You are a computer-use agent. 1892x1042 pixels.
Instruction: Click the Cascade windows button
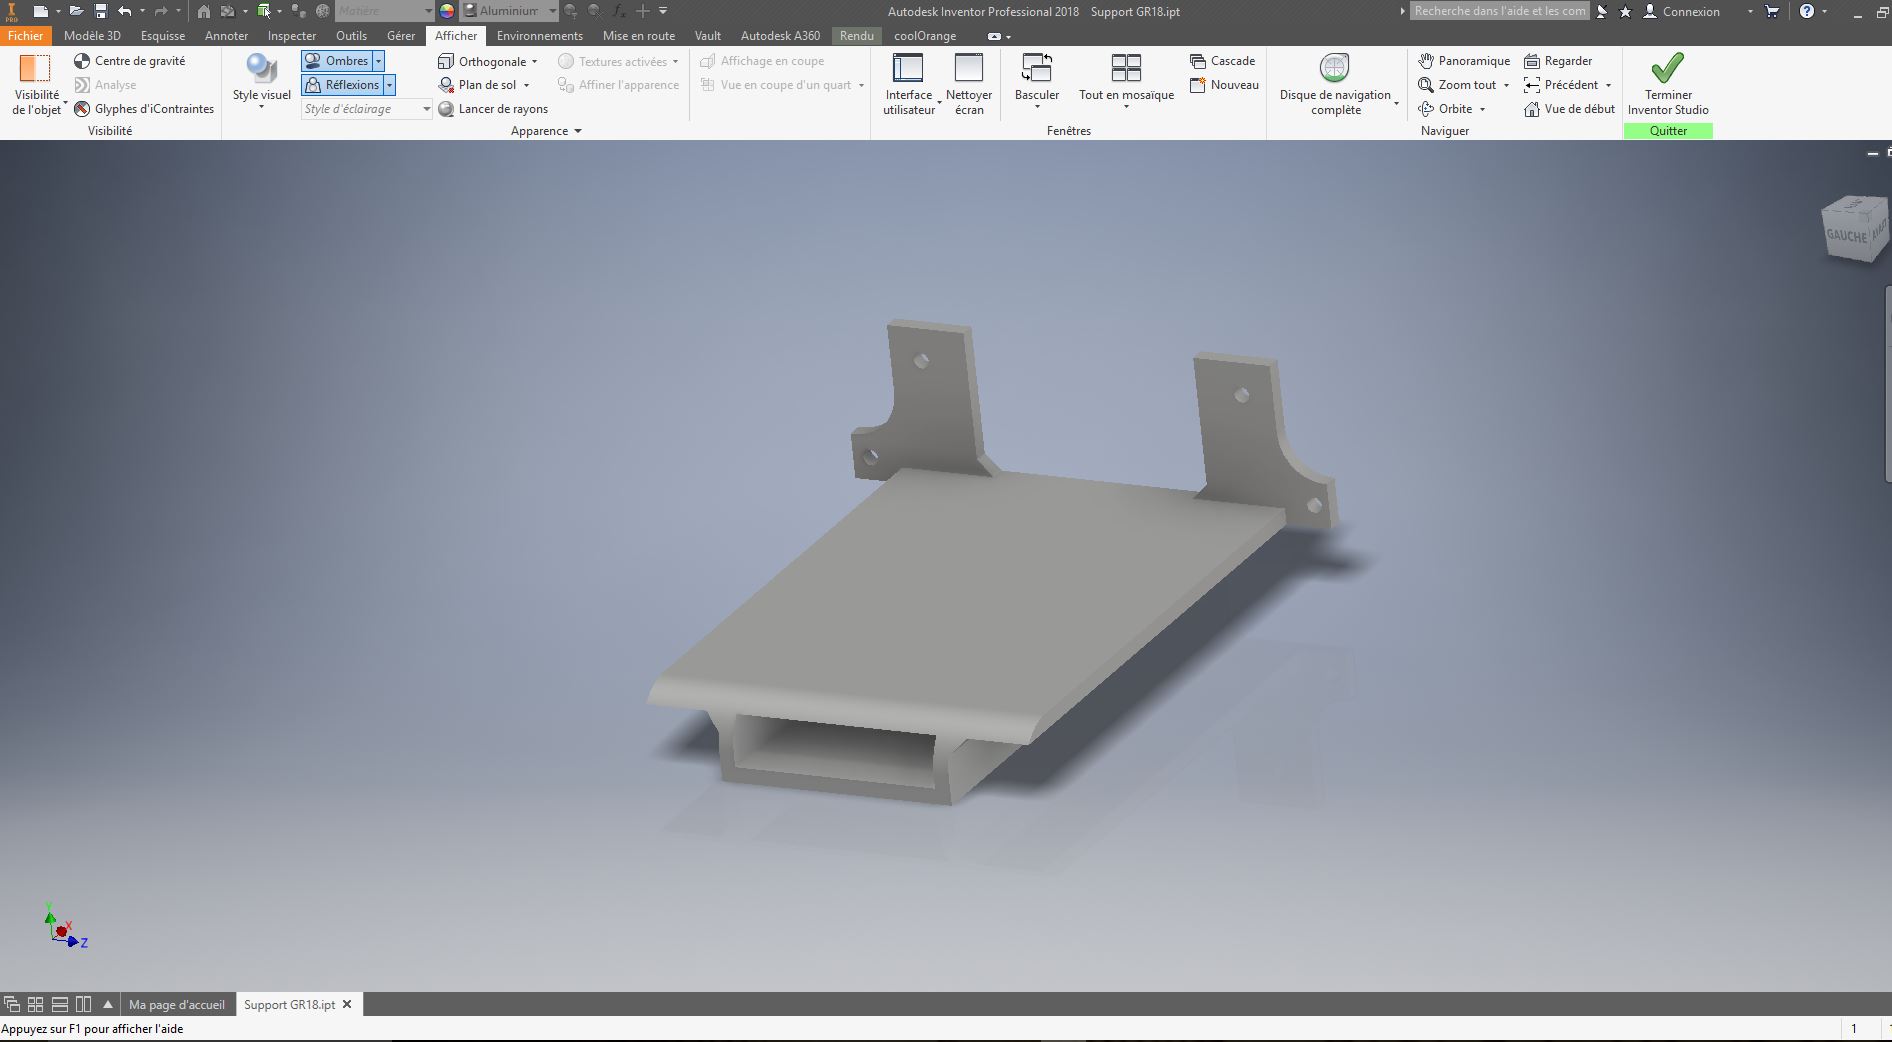pyautogui.click(x=1223, y=61)
